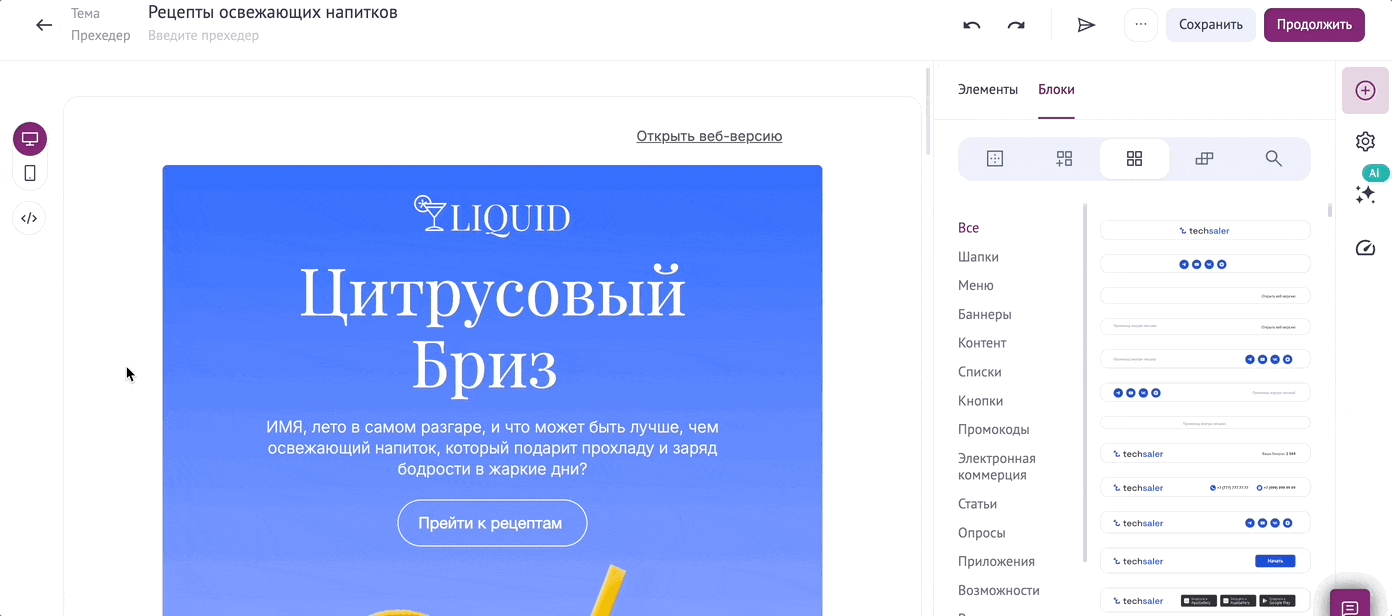Screen dimensions: 1392x616
Task: Click the category list scrollbar
Action: point(1085,382)
